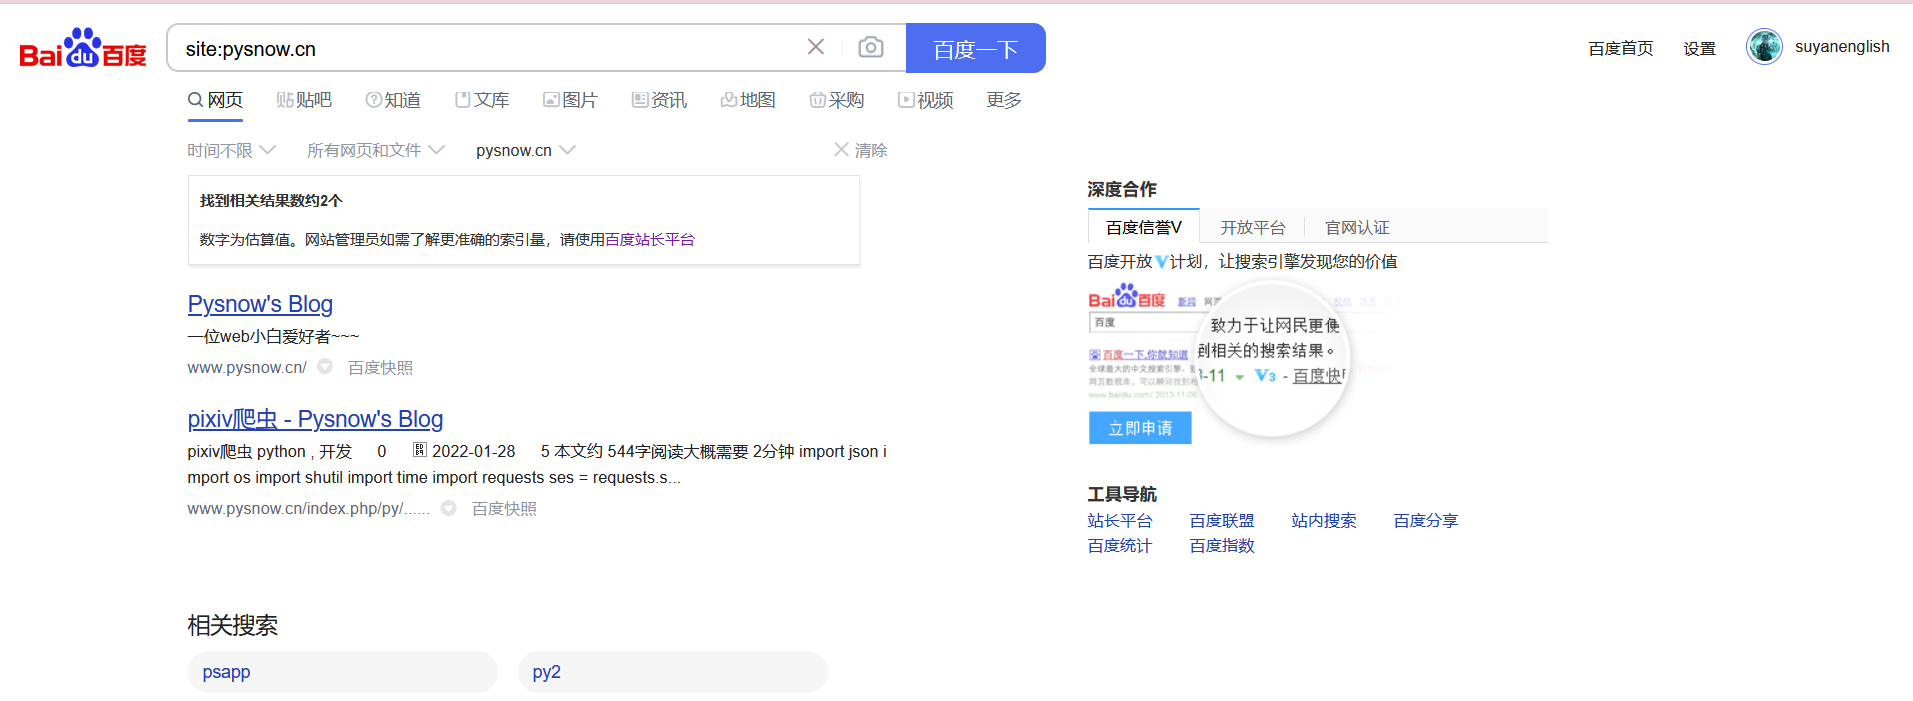Expand the 时间不限 time filter dropdown

[x=231, y=150]
